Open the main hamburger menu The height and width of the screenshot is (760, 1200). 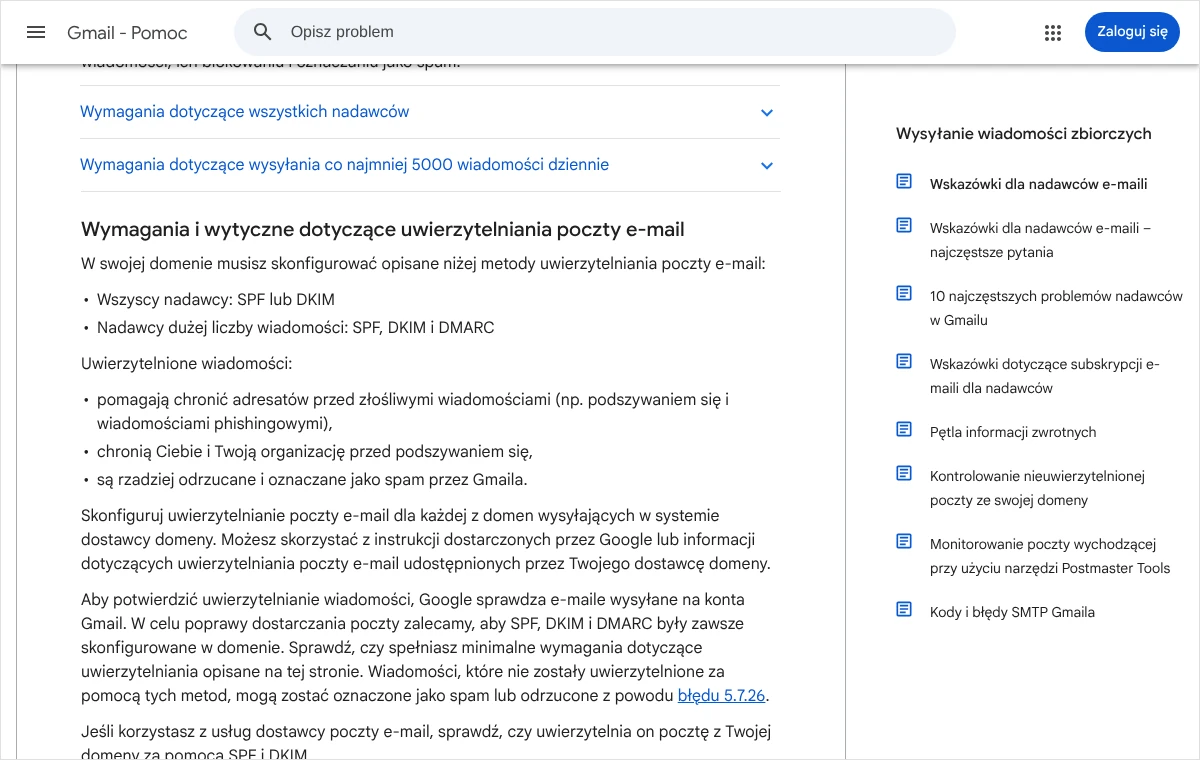[x=36, y=32]
